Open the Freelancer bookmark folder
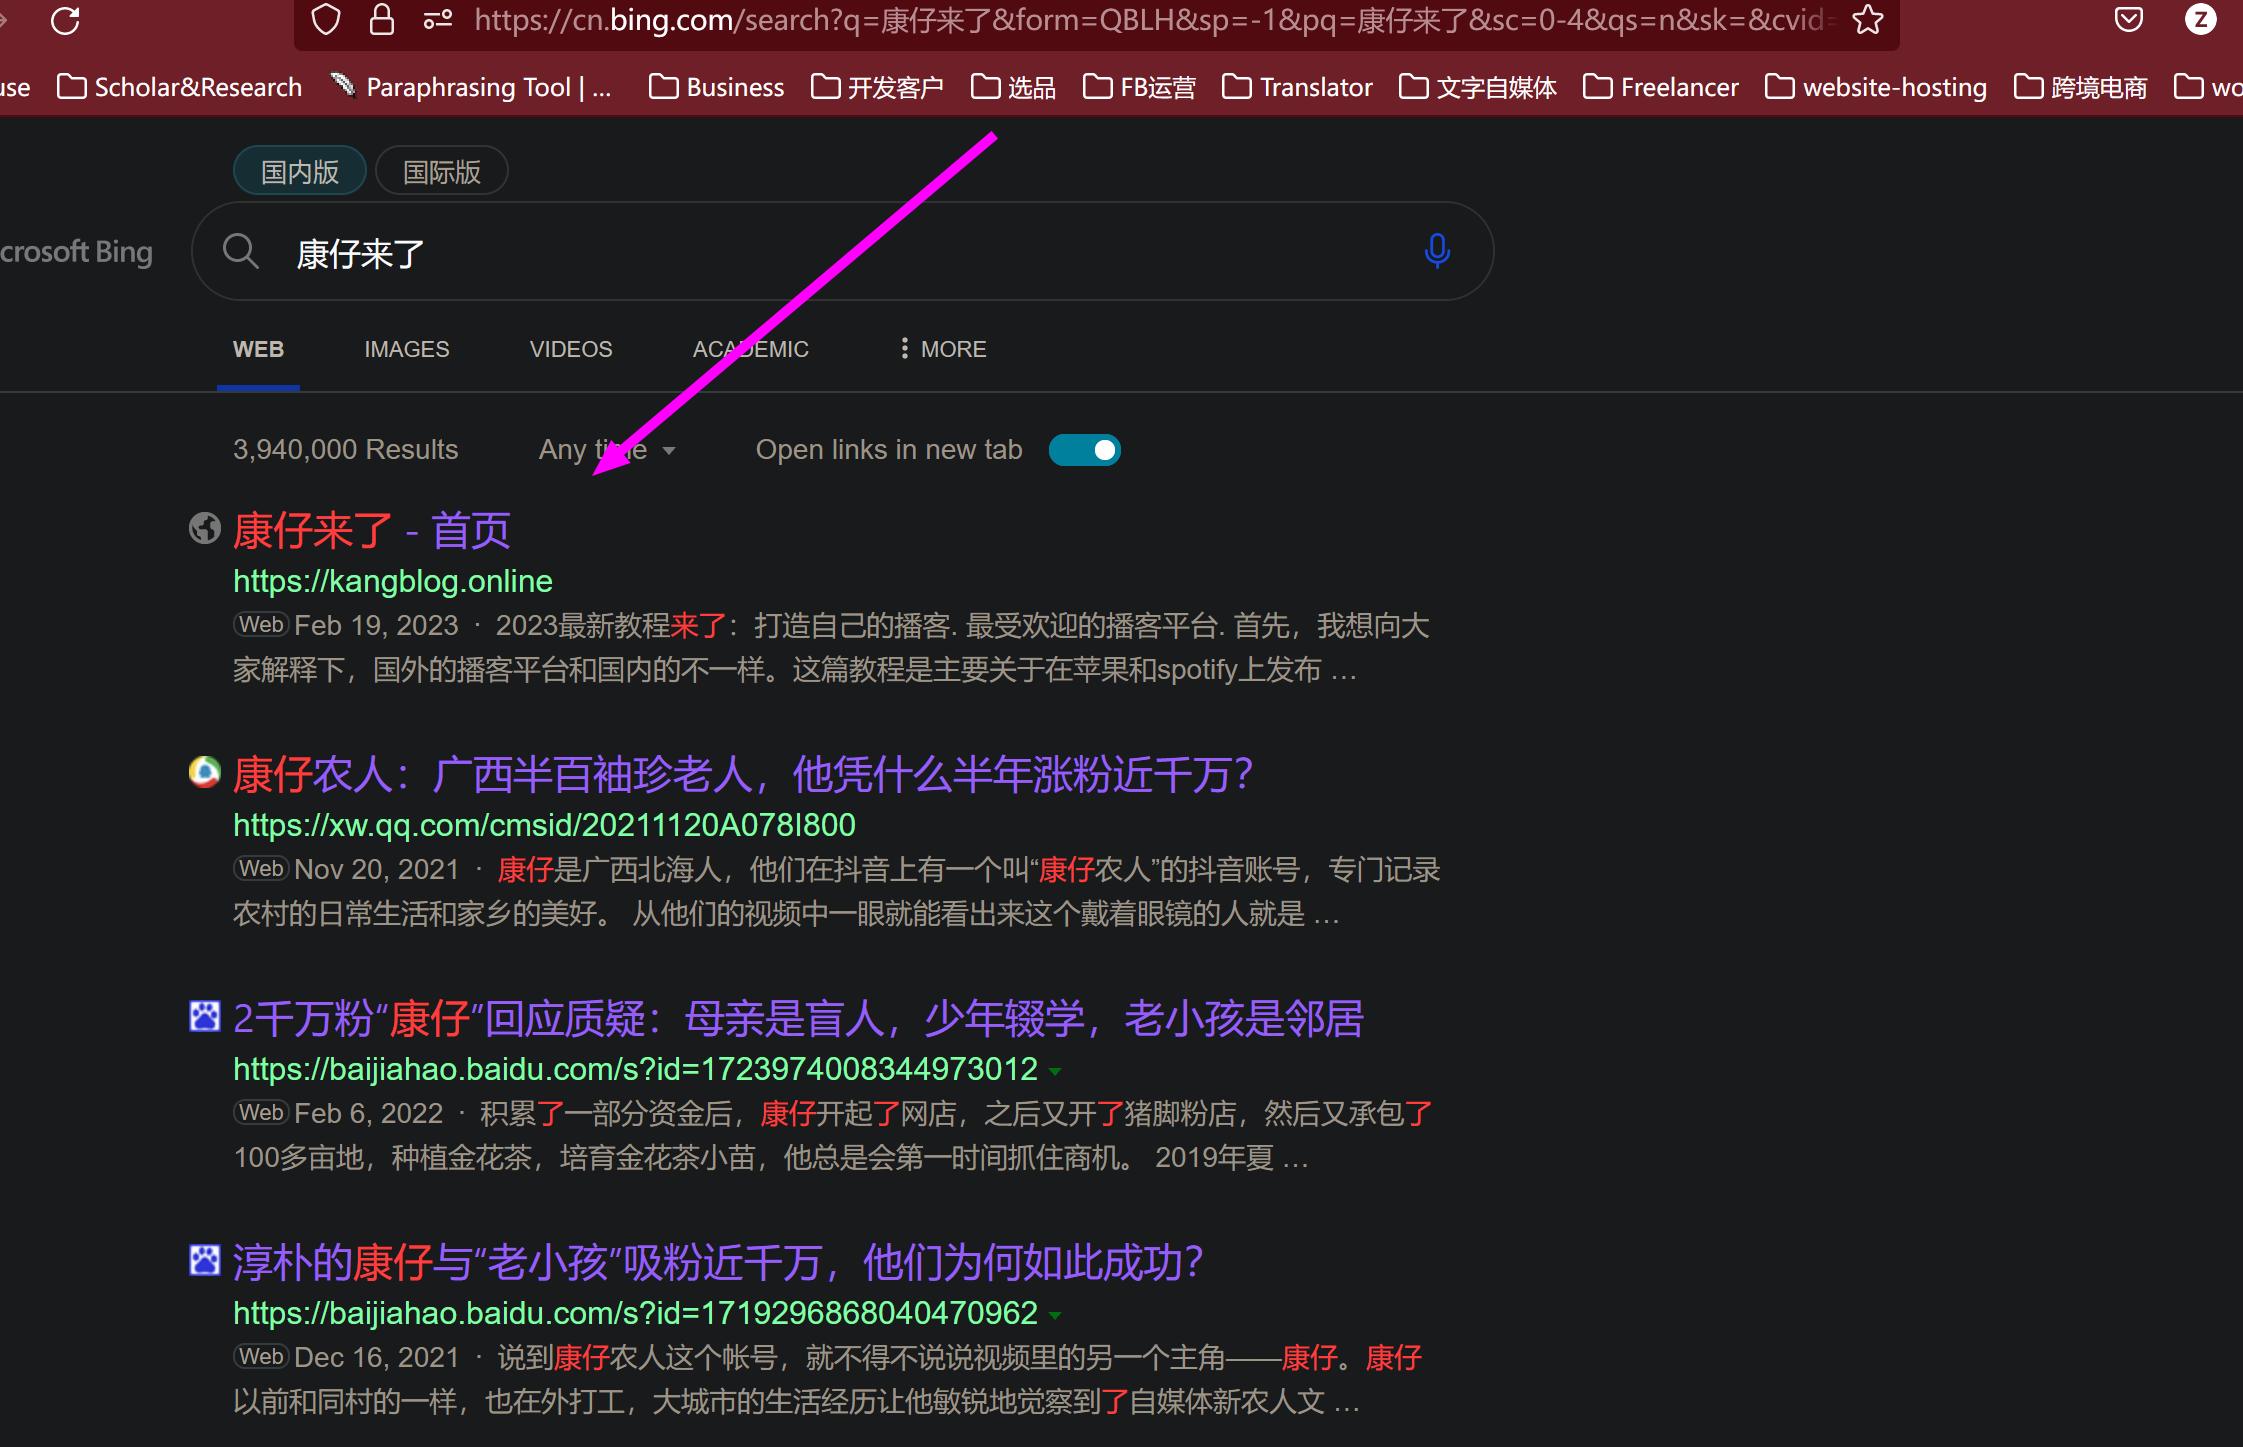This screenshot has width=2243, height=1447. [x=1661, y=88]
